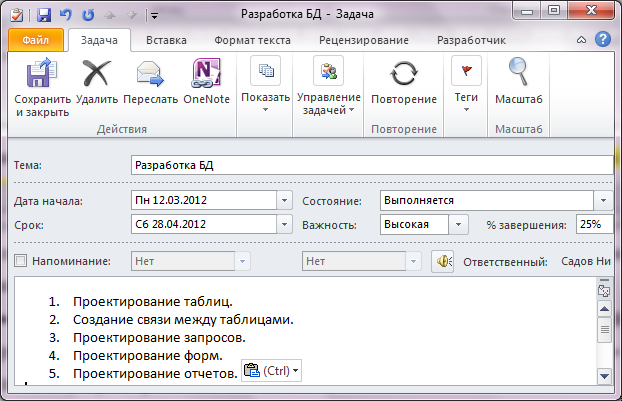Click line 'Проектирование таблиц.'
This screenshot has width=622, height=401.
pyautogui.click(x=153, y=302)
